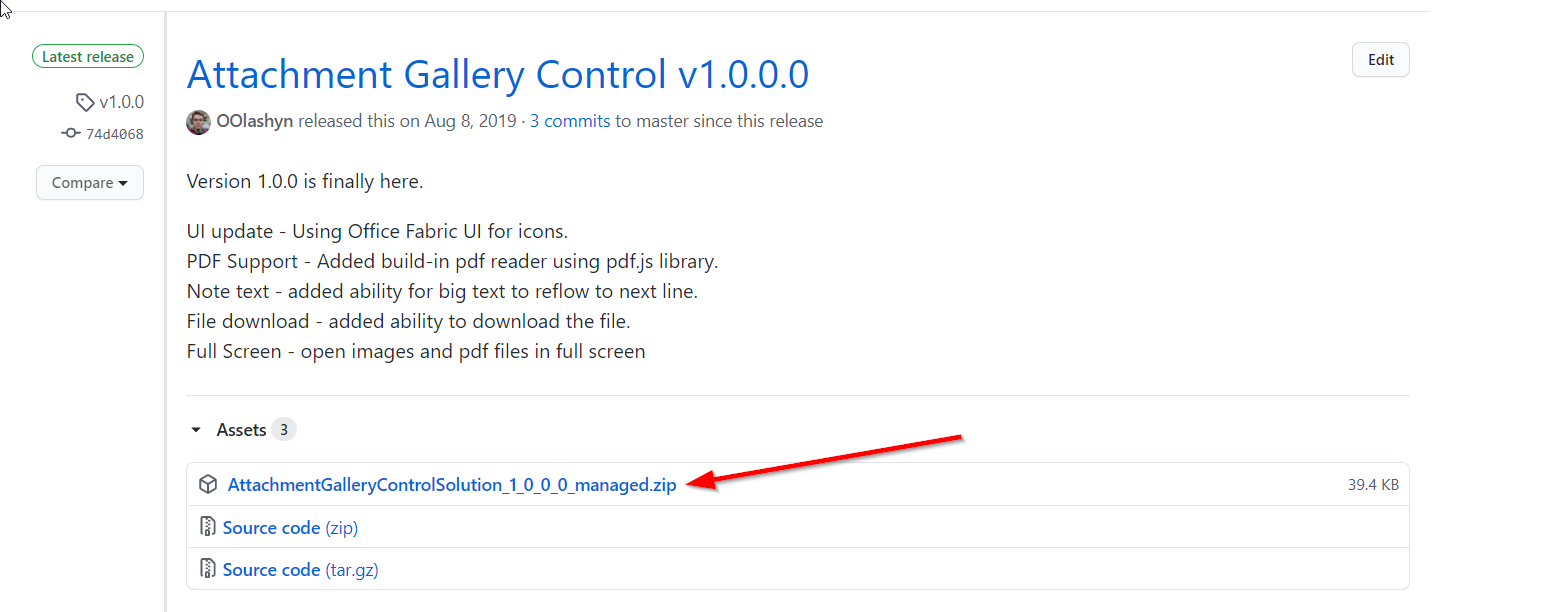1558x612 pixels.
Task: Click the tag icon next to v1.0.0
Action: (86, 101)
